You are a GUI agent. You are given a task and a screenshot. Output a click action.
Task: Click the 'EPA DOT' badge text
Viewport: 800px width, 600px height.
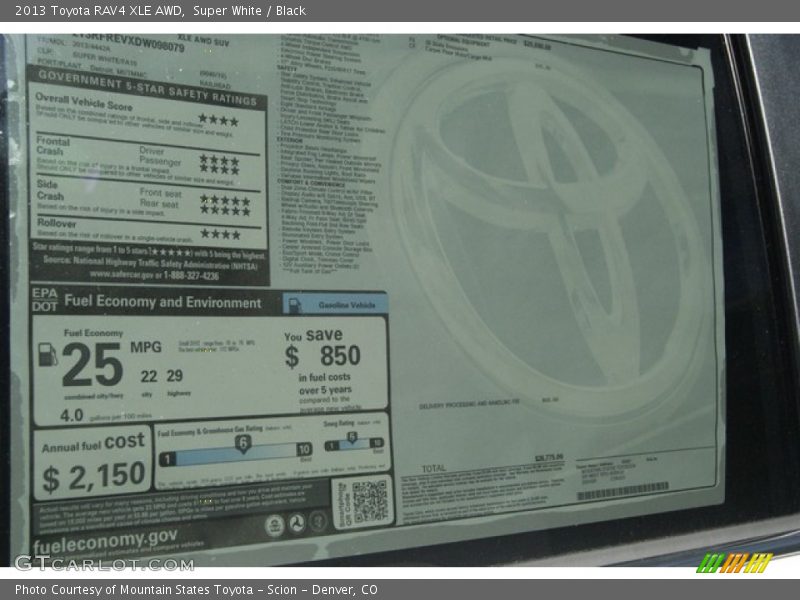point(45,299)
